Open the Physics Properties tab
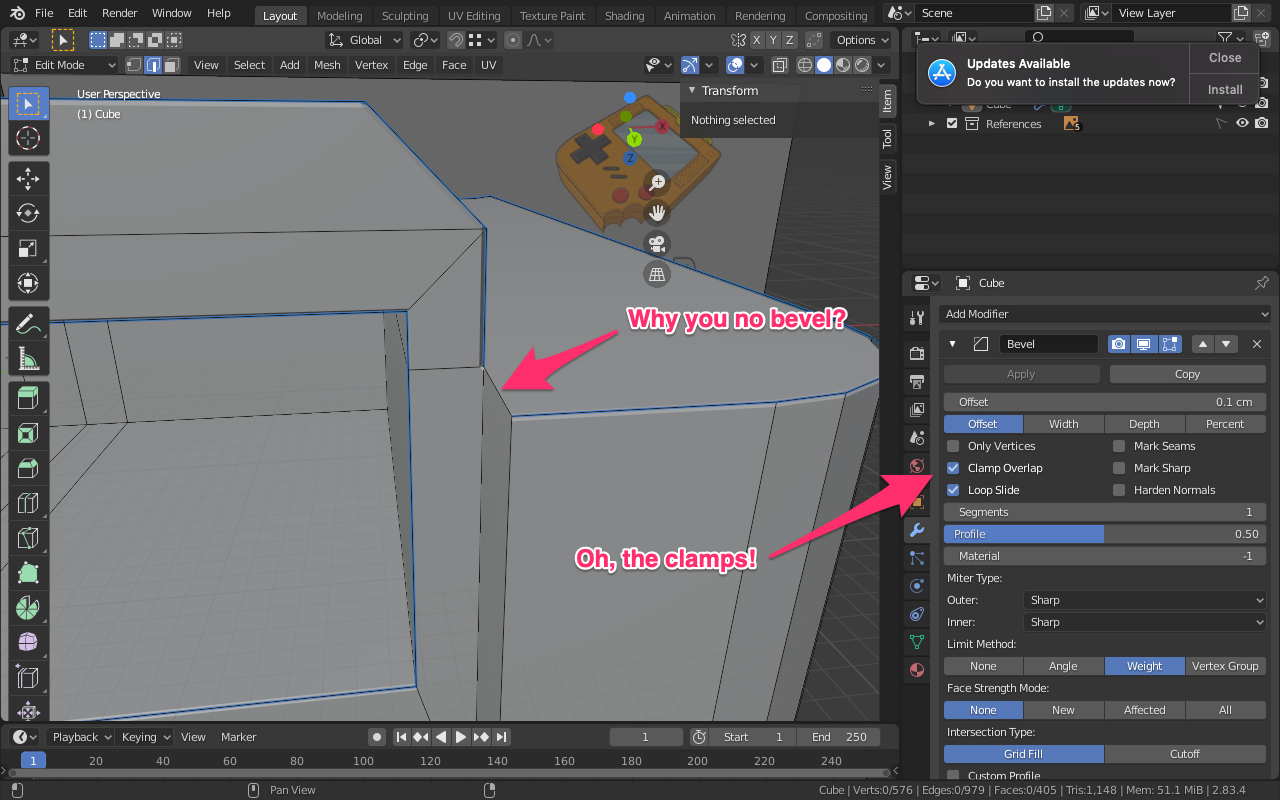Screen dimensions: 1280x800 (917, 585)
